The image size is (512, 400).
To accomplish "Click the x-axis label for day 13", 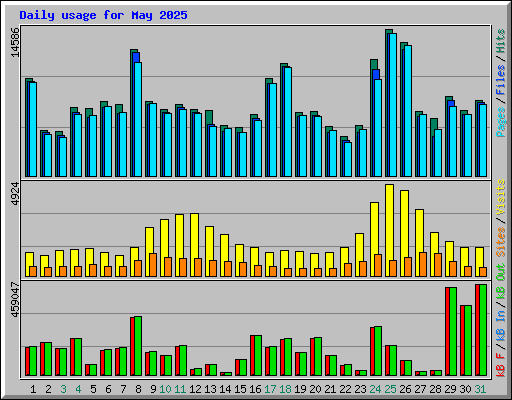I will pos(210,389).
